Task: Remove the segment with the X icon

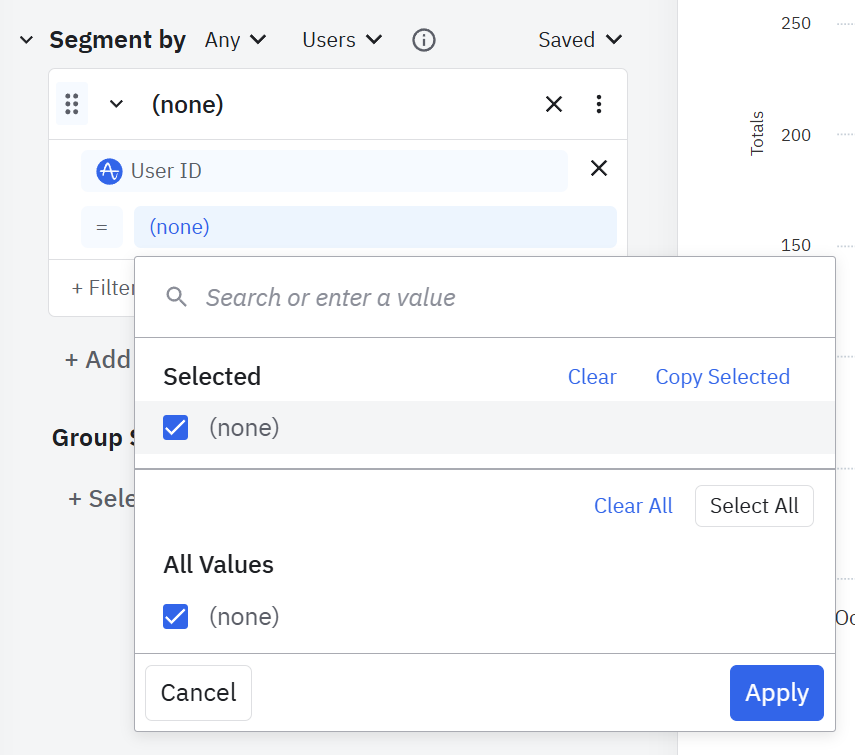Action: click(x=553, y=104)
